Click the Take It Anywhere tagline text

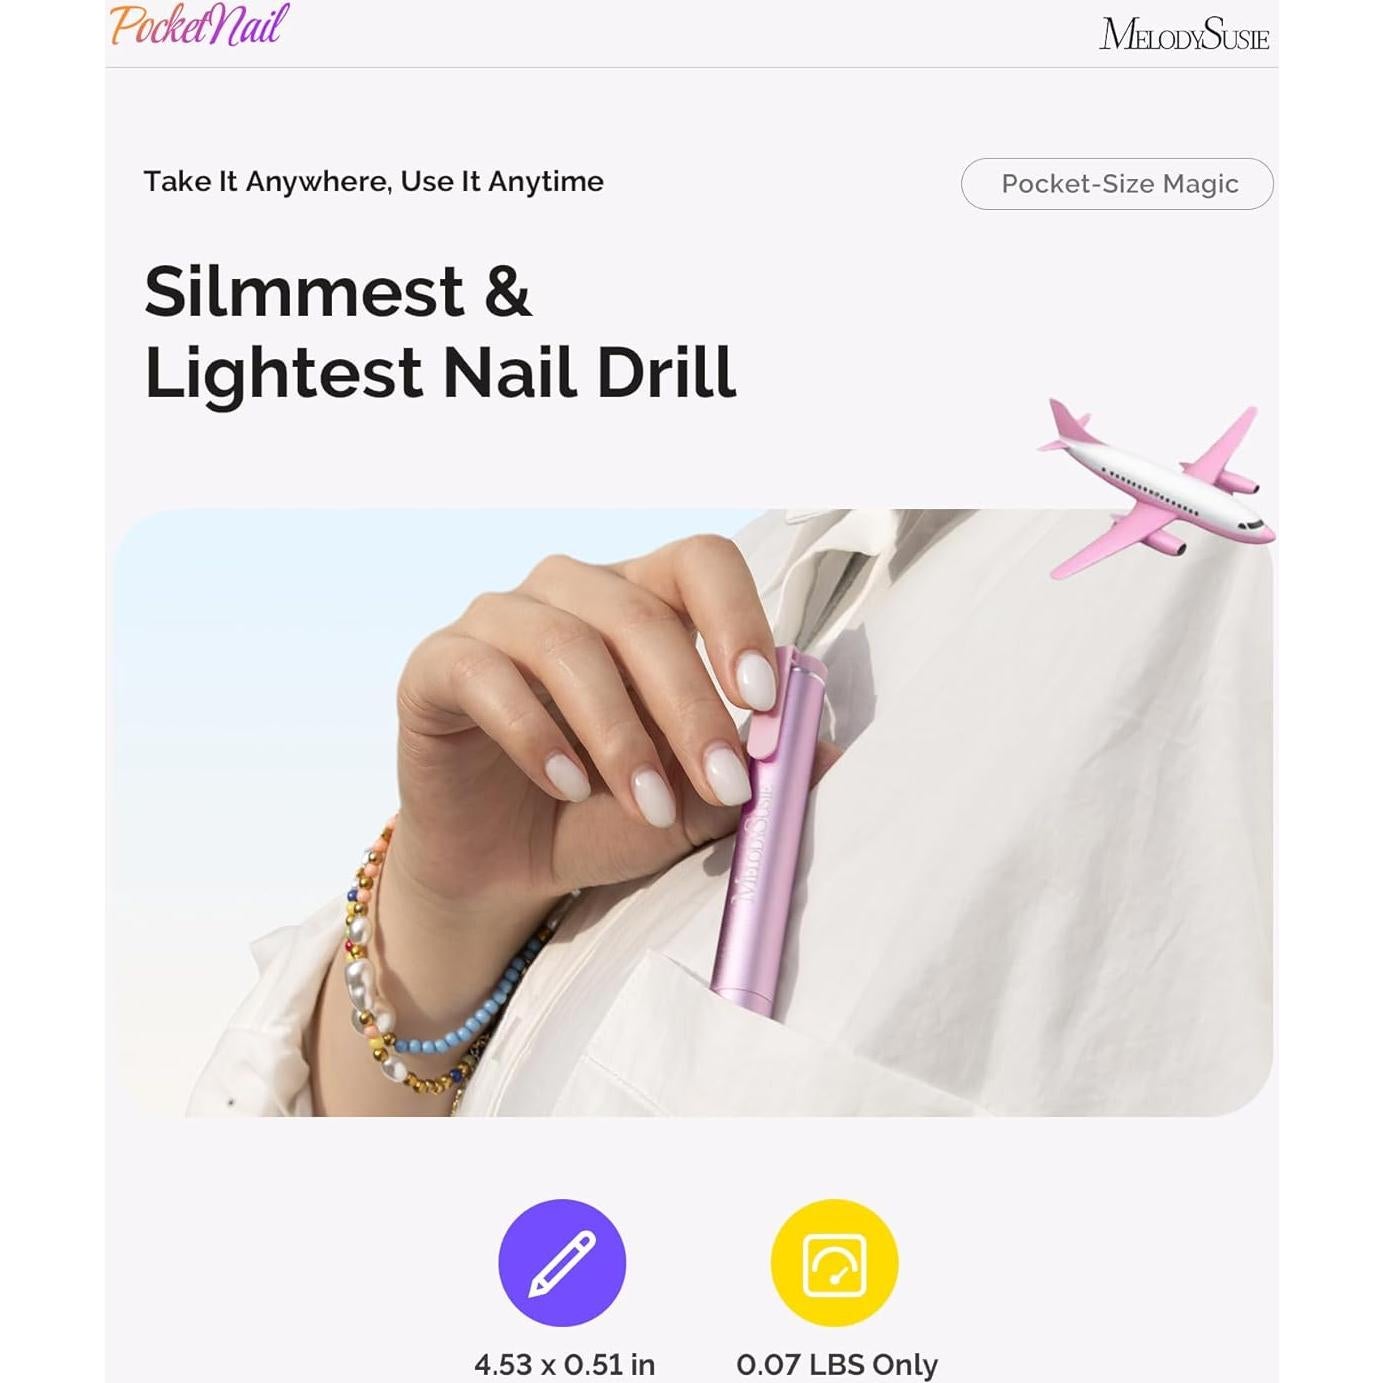tap(373, 181)
